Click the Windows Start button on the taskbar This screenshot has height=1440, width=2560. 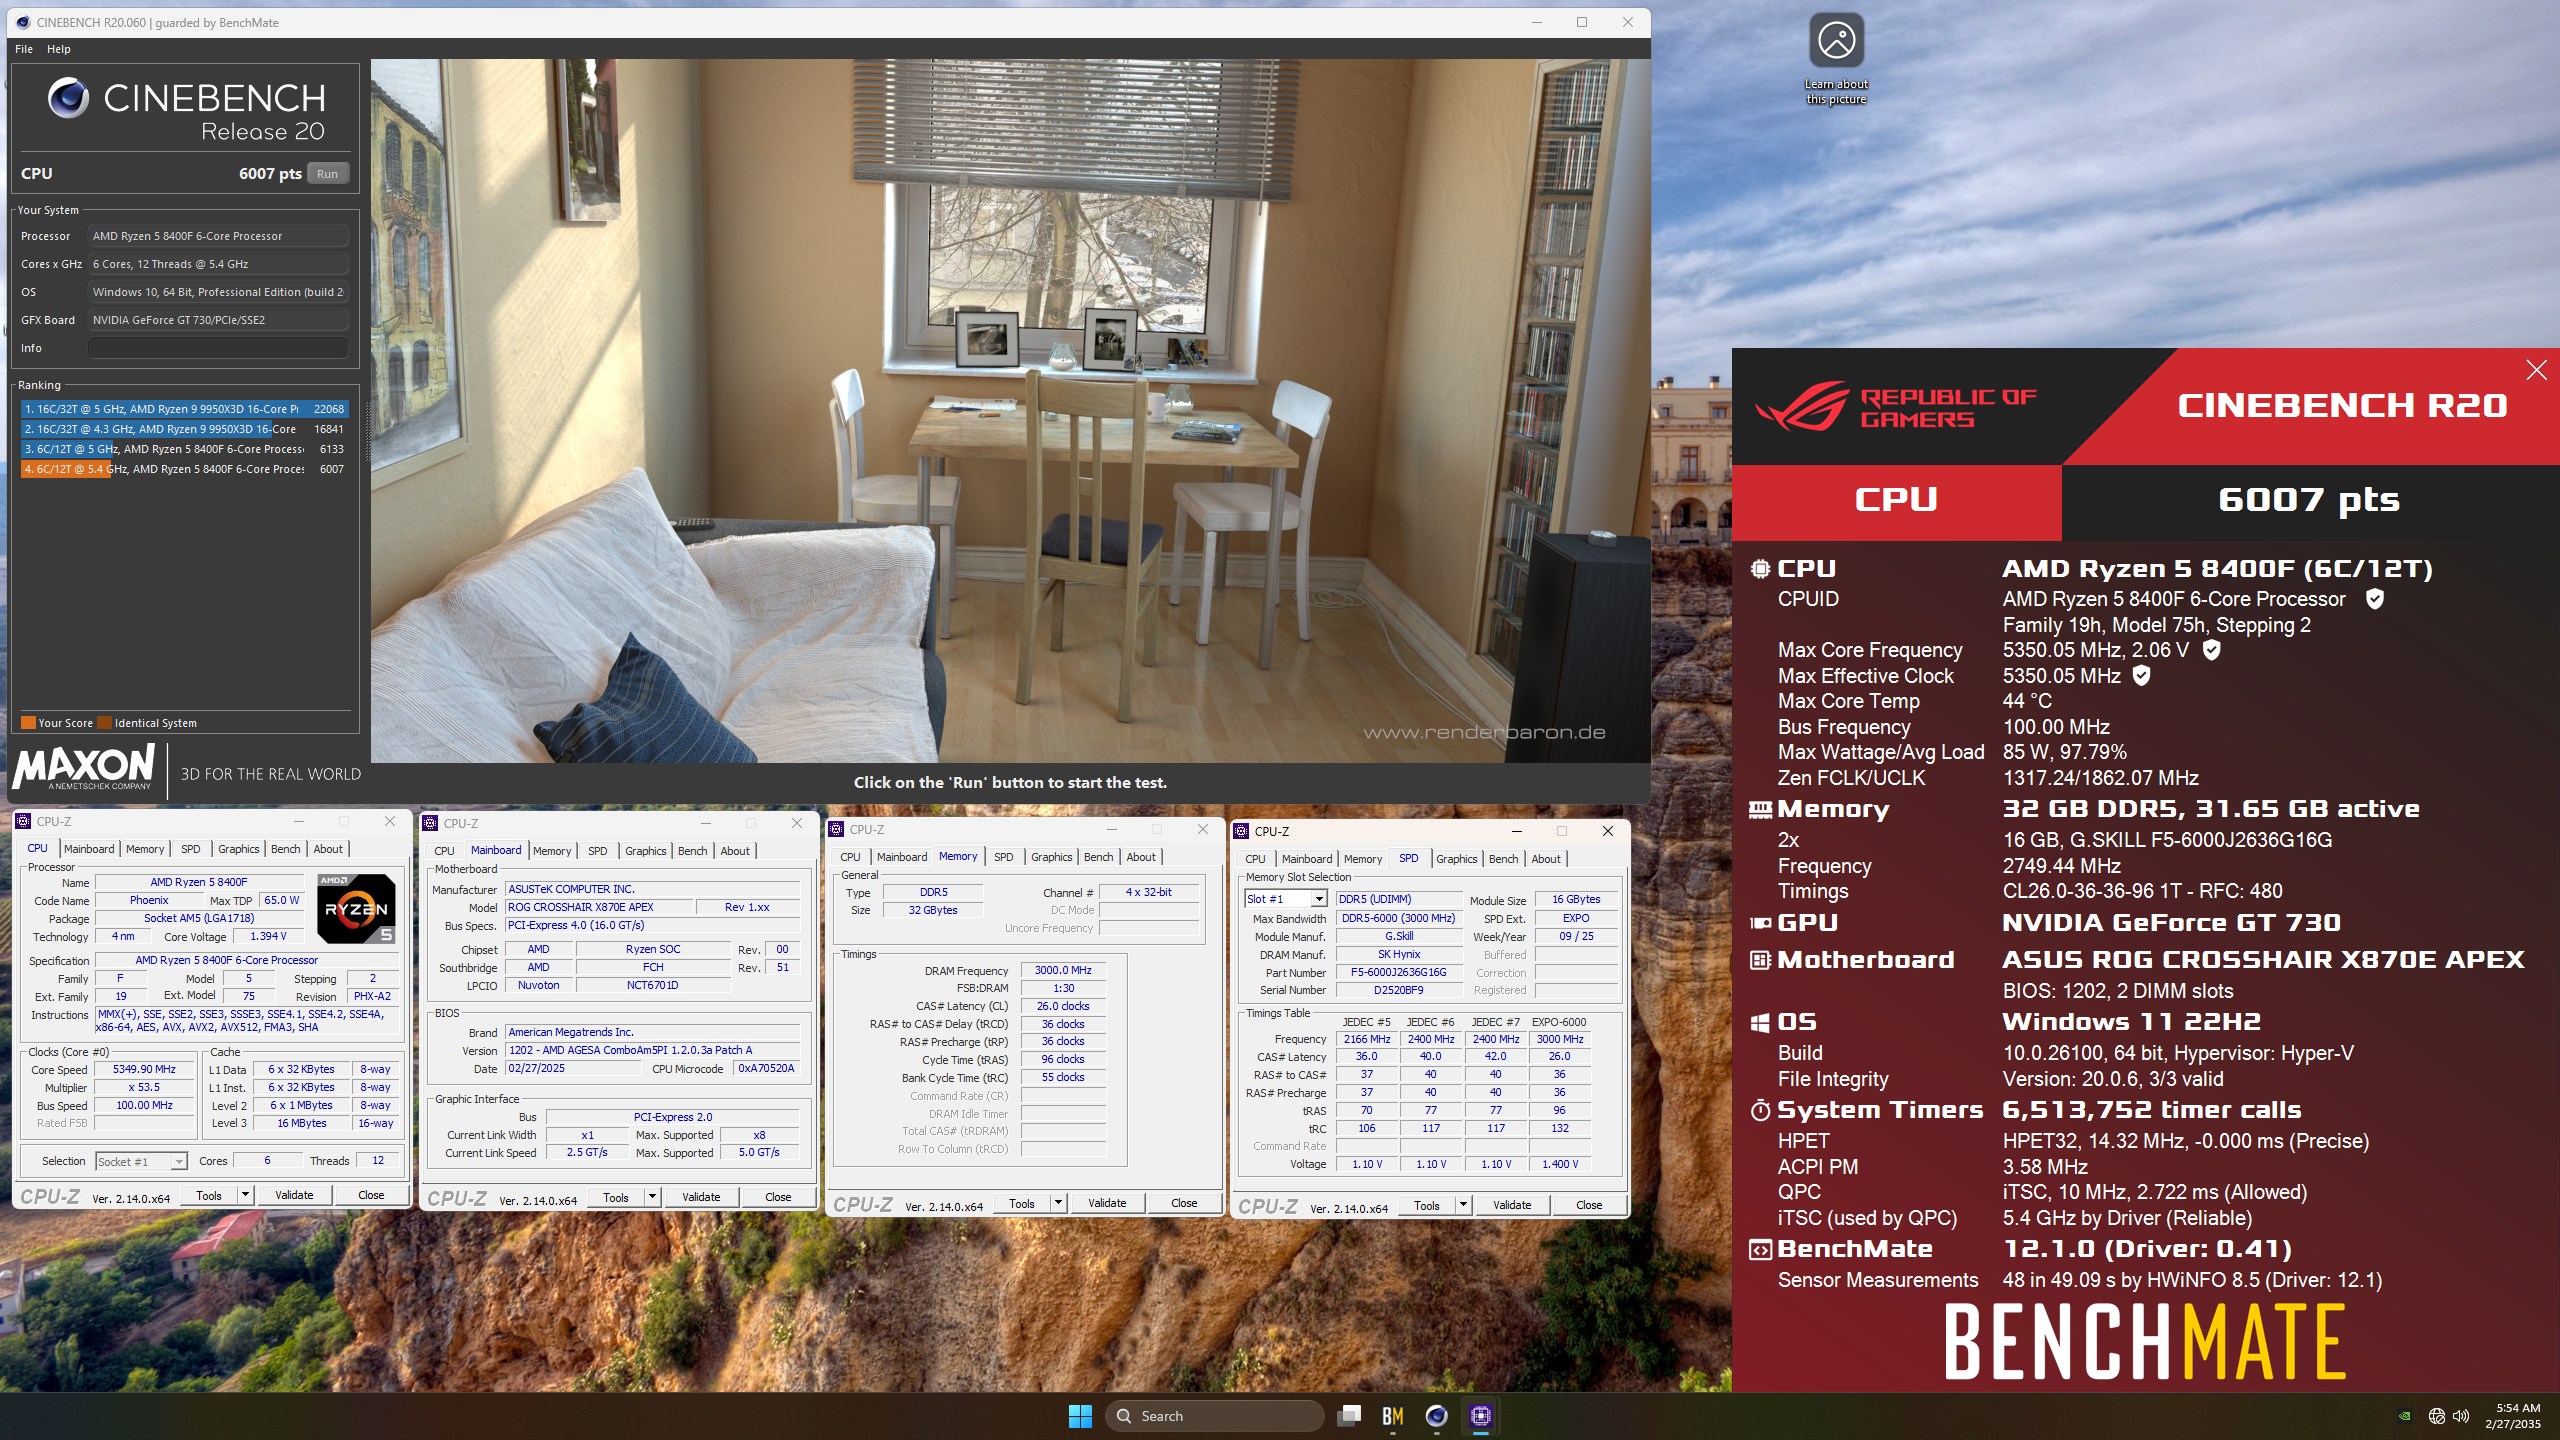1080,1416
